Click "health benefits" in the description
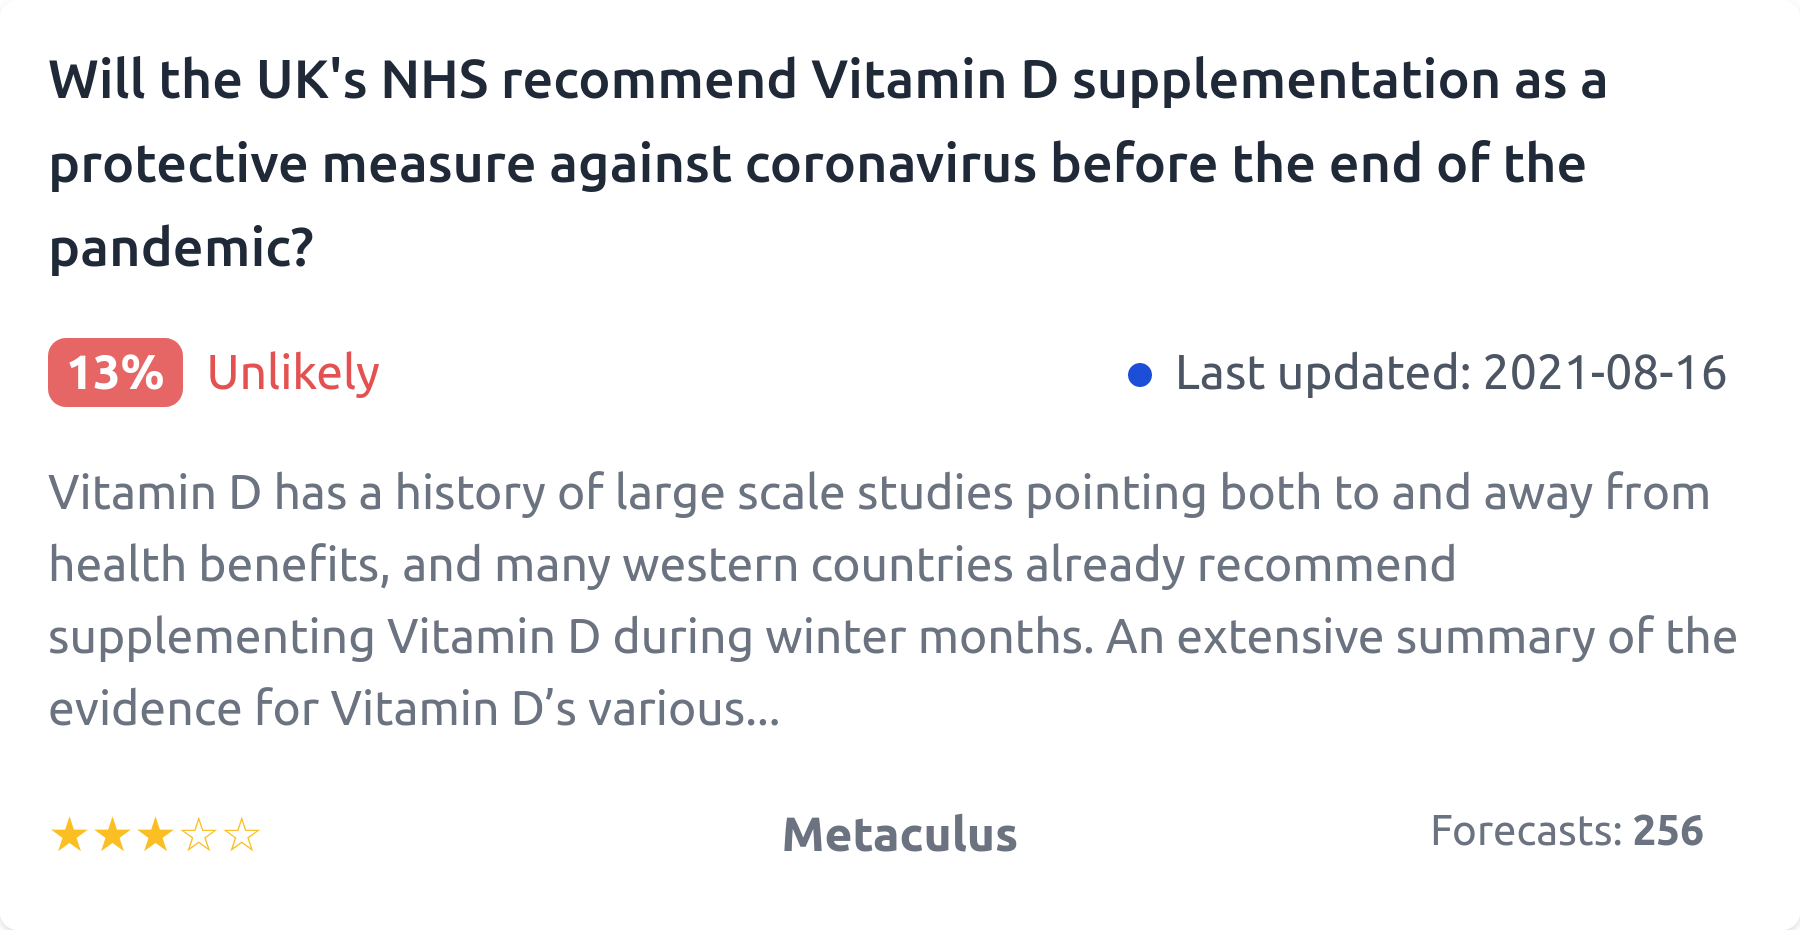The image size is (1800, 930). point(217,565)
